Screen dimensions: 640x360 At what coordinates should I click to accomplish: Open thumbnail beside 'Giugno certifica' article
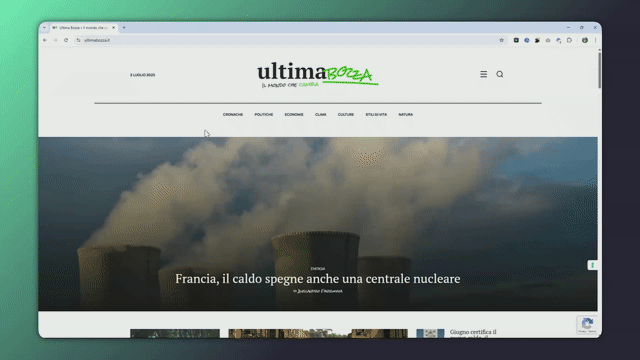tap(430, 333)
